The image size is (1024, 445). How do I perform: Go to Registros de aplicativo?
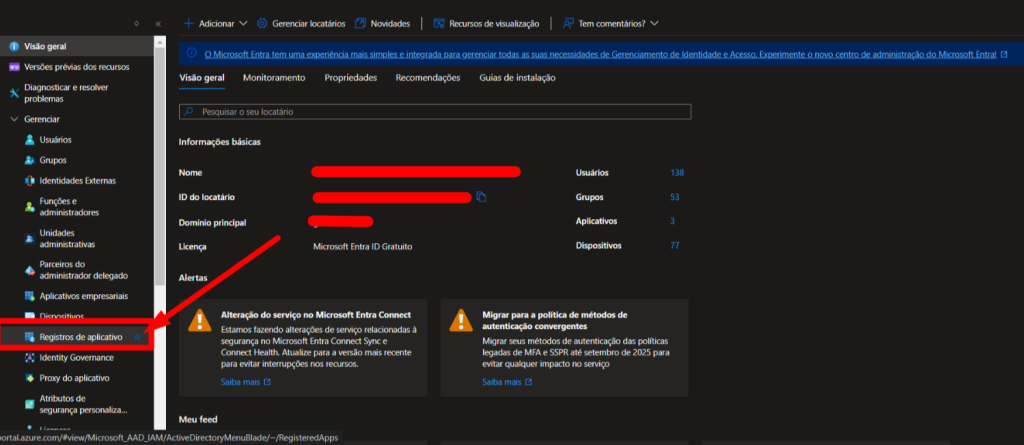81,338
